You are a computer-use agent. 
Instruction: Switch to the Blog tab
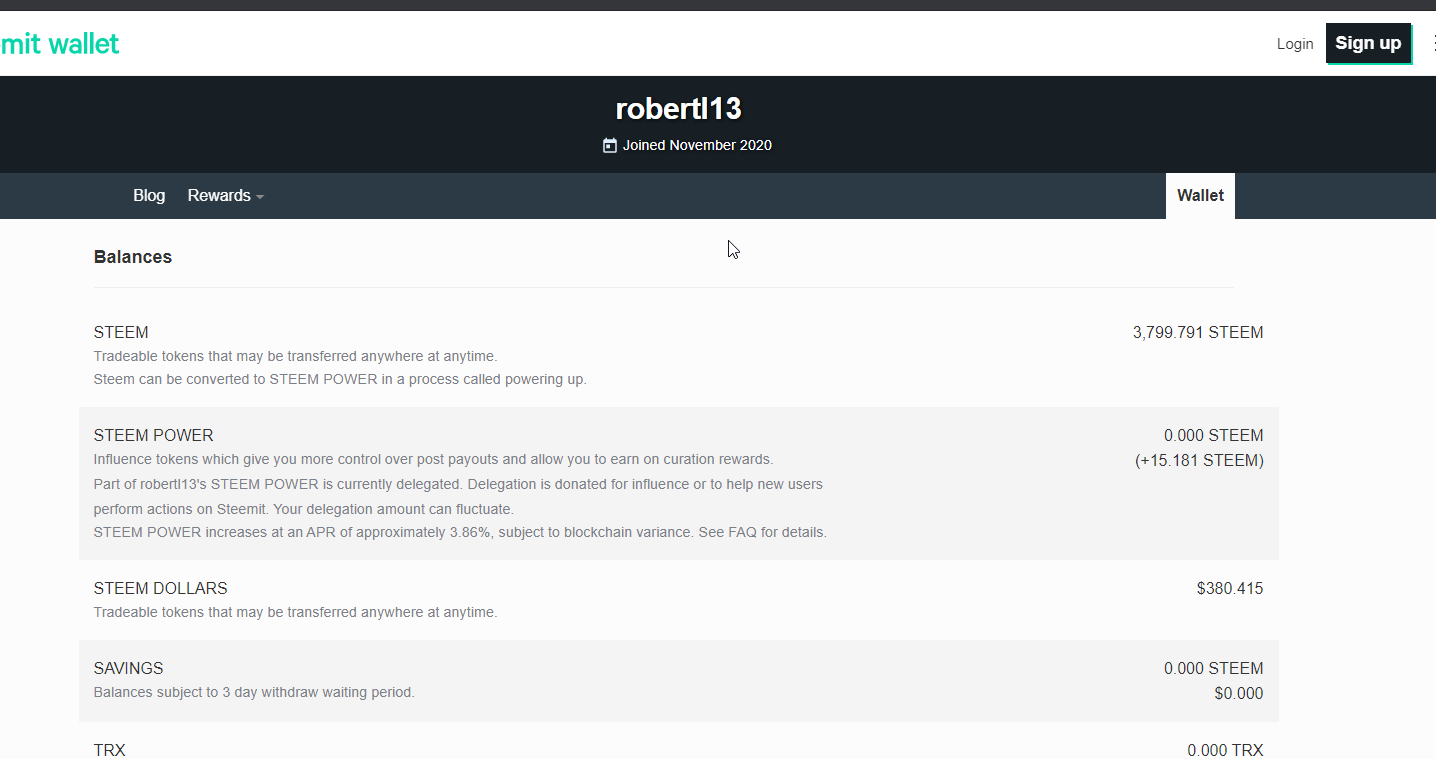(149, 196)
